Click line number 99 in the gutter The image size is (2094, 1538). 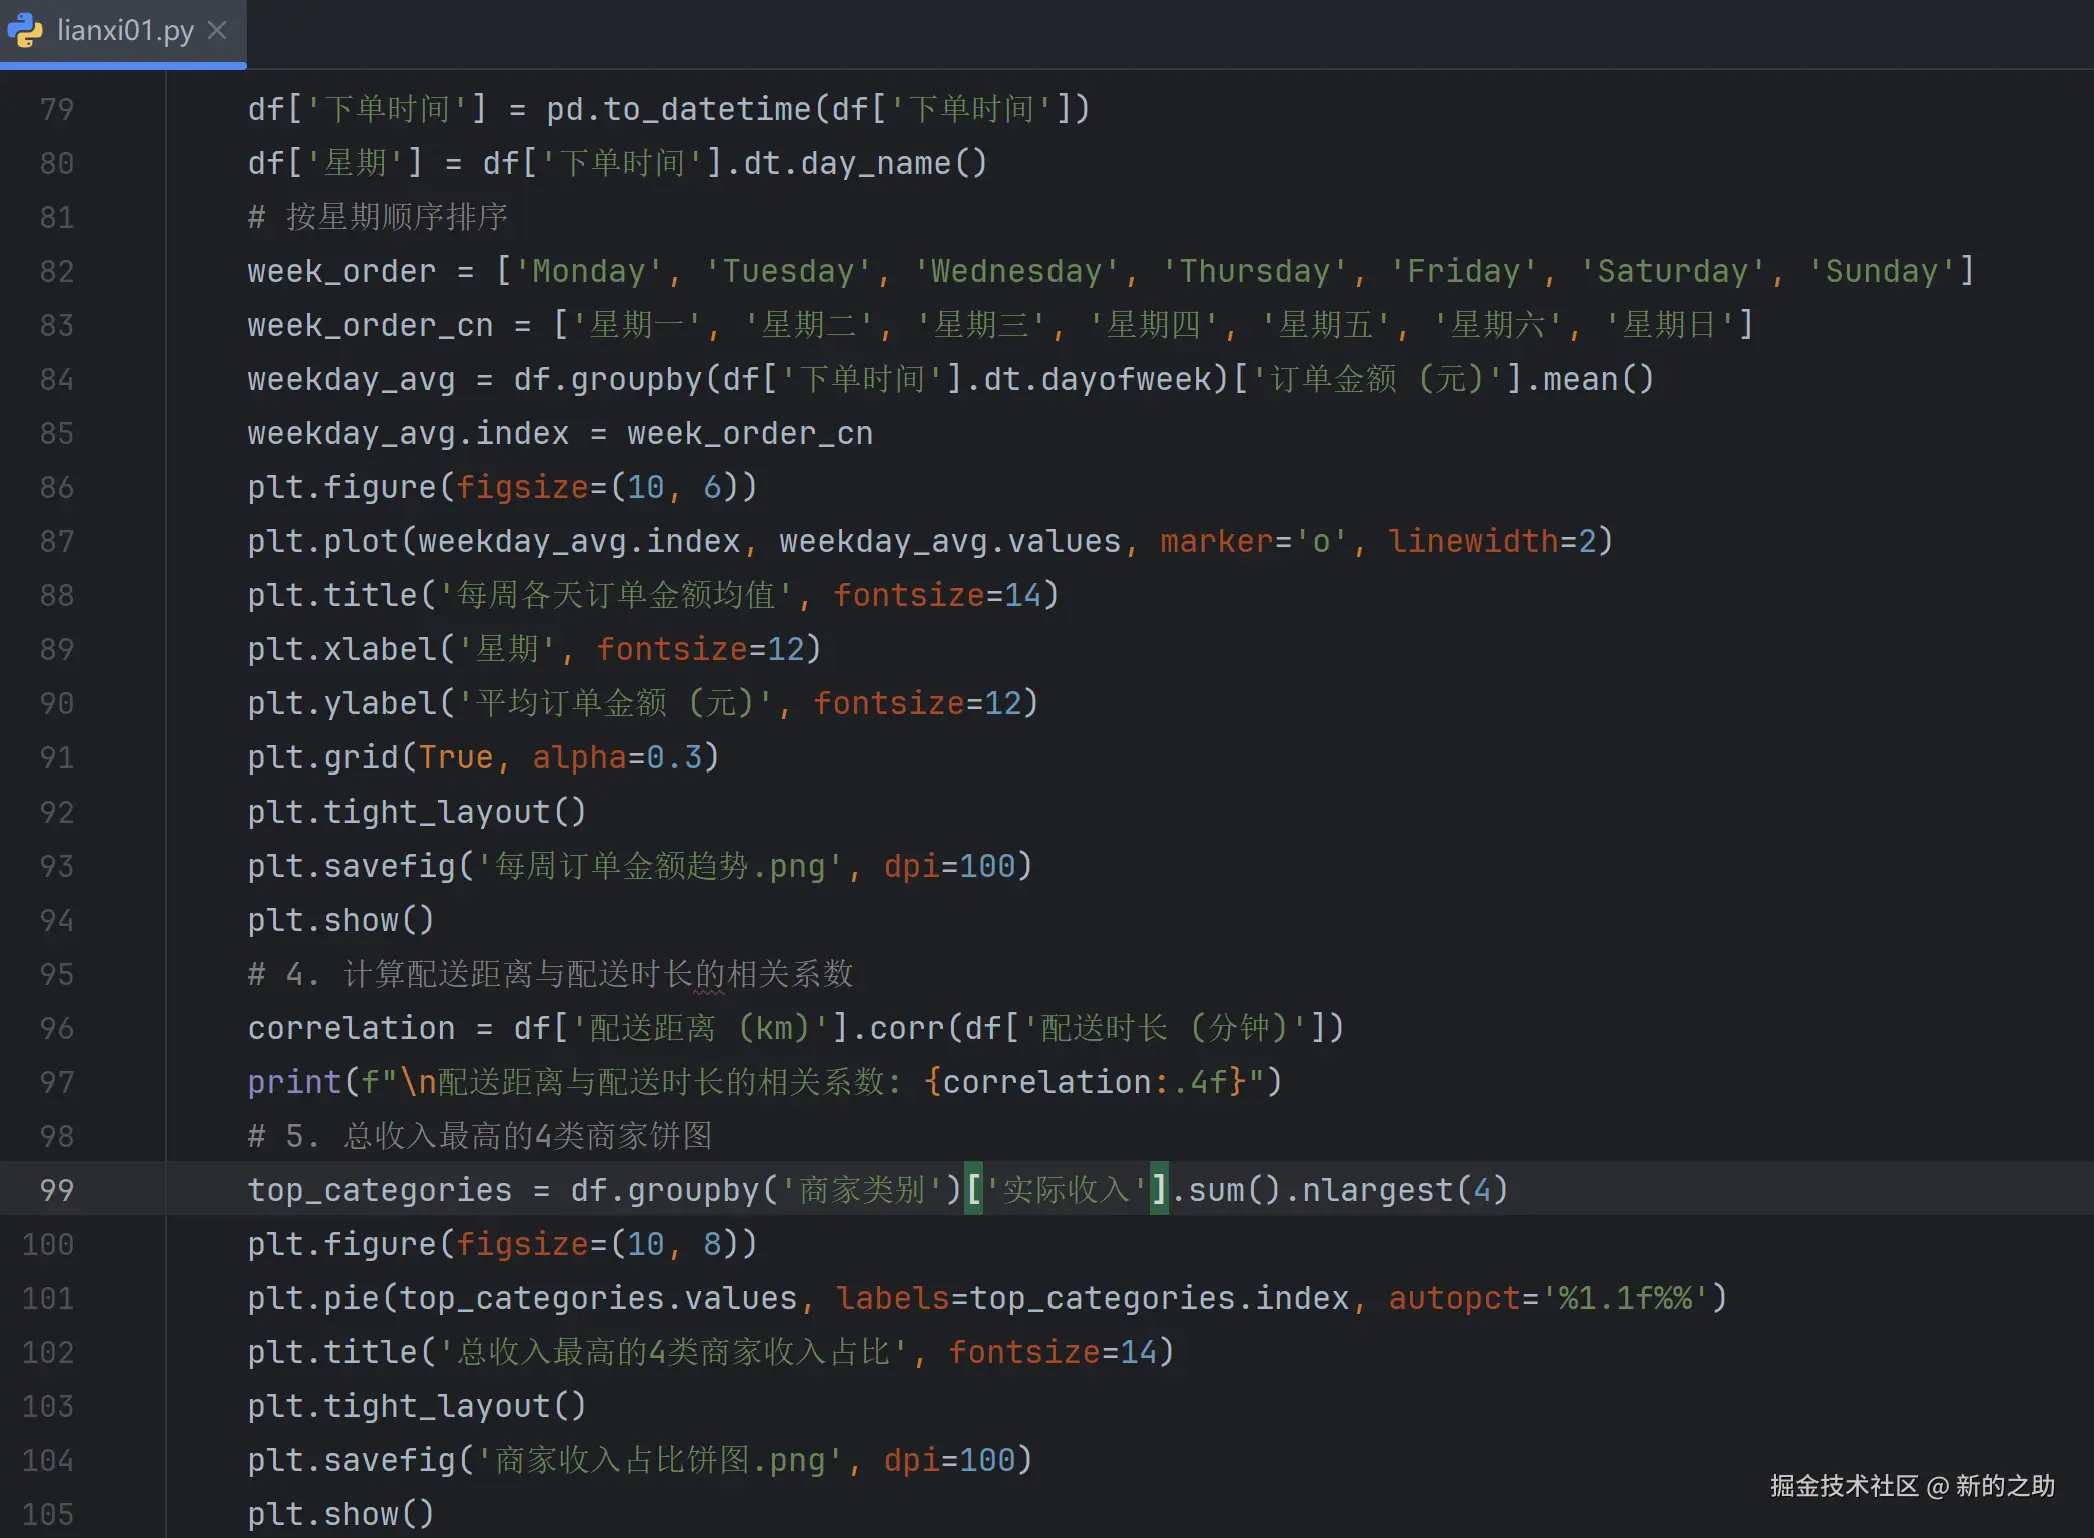click(57, 1190)
